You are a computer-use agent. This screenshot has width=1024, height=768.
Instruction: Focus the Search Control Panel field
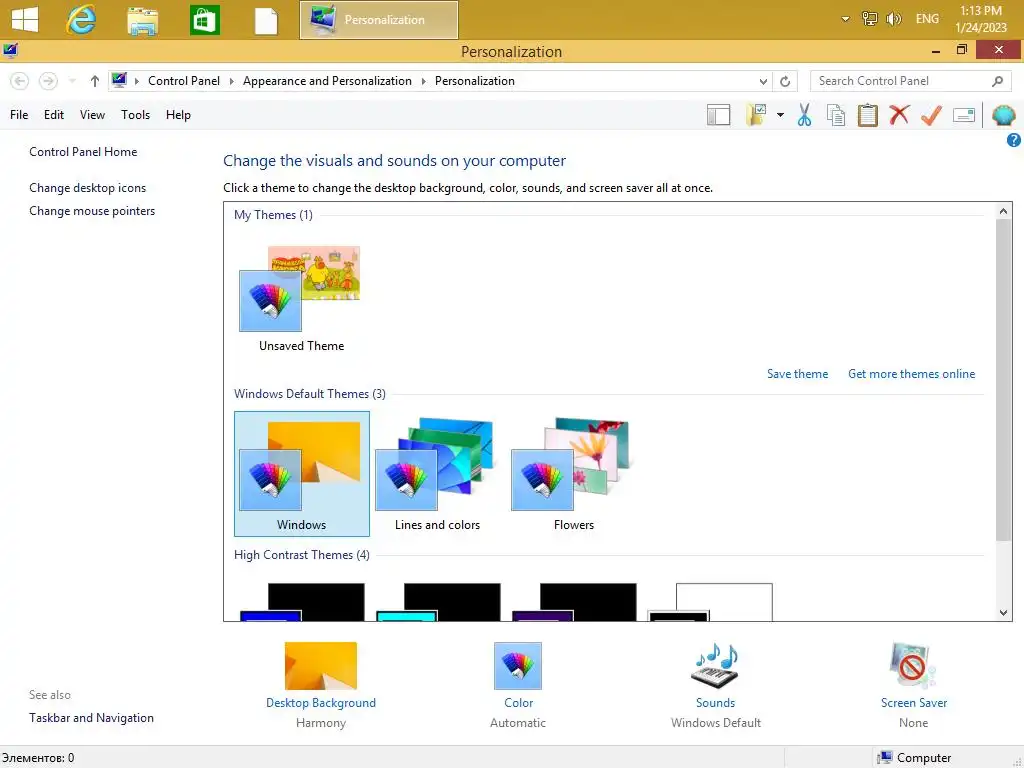pyautogui.click(x=901, y=81)
